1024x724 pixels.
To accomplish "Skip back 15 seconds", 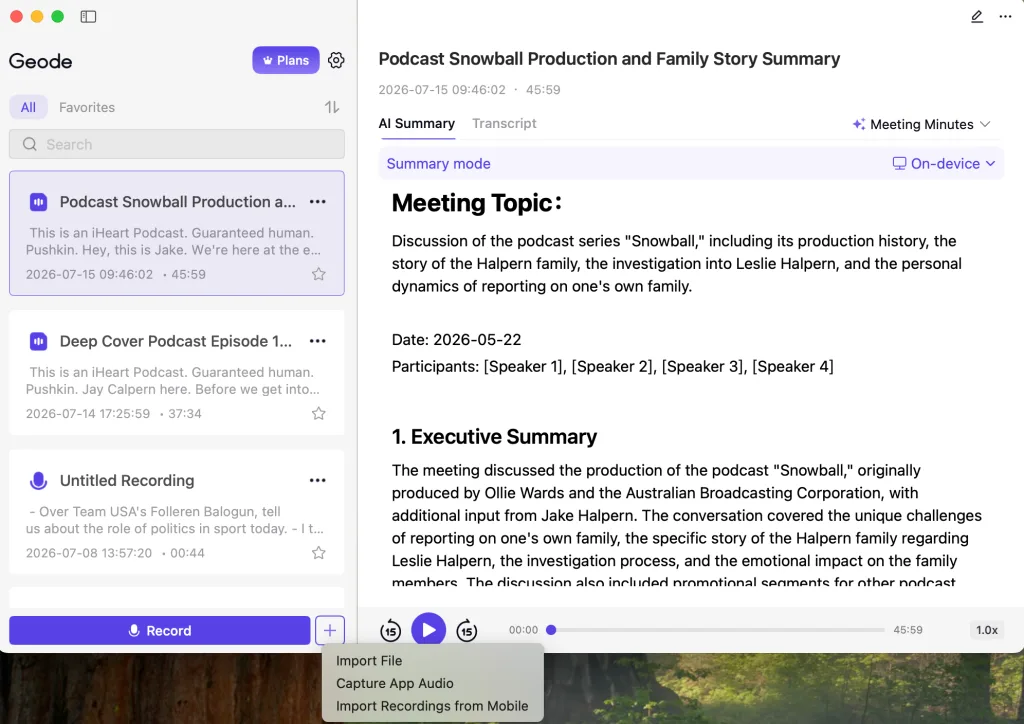I will click(391, 630).
